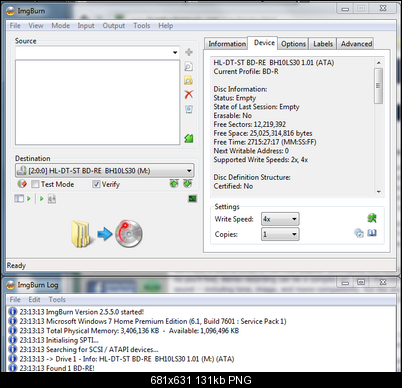Enable the Test Mode checkbox
The image size is (402, 388).
pyautogui.click(x=35, y=184)
